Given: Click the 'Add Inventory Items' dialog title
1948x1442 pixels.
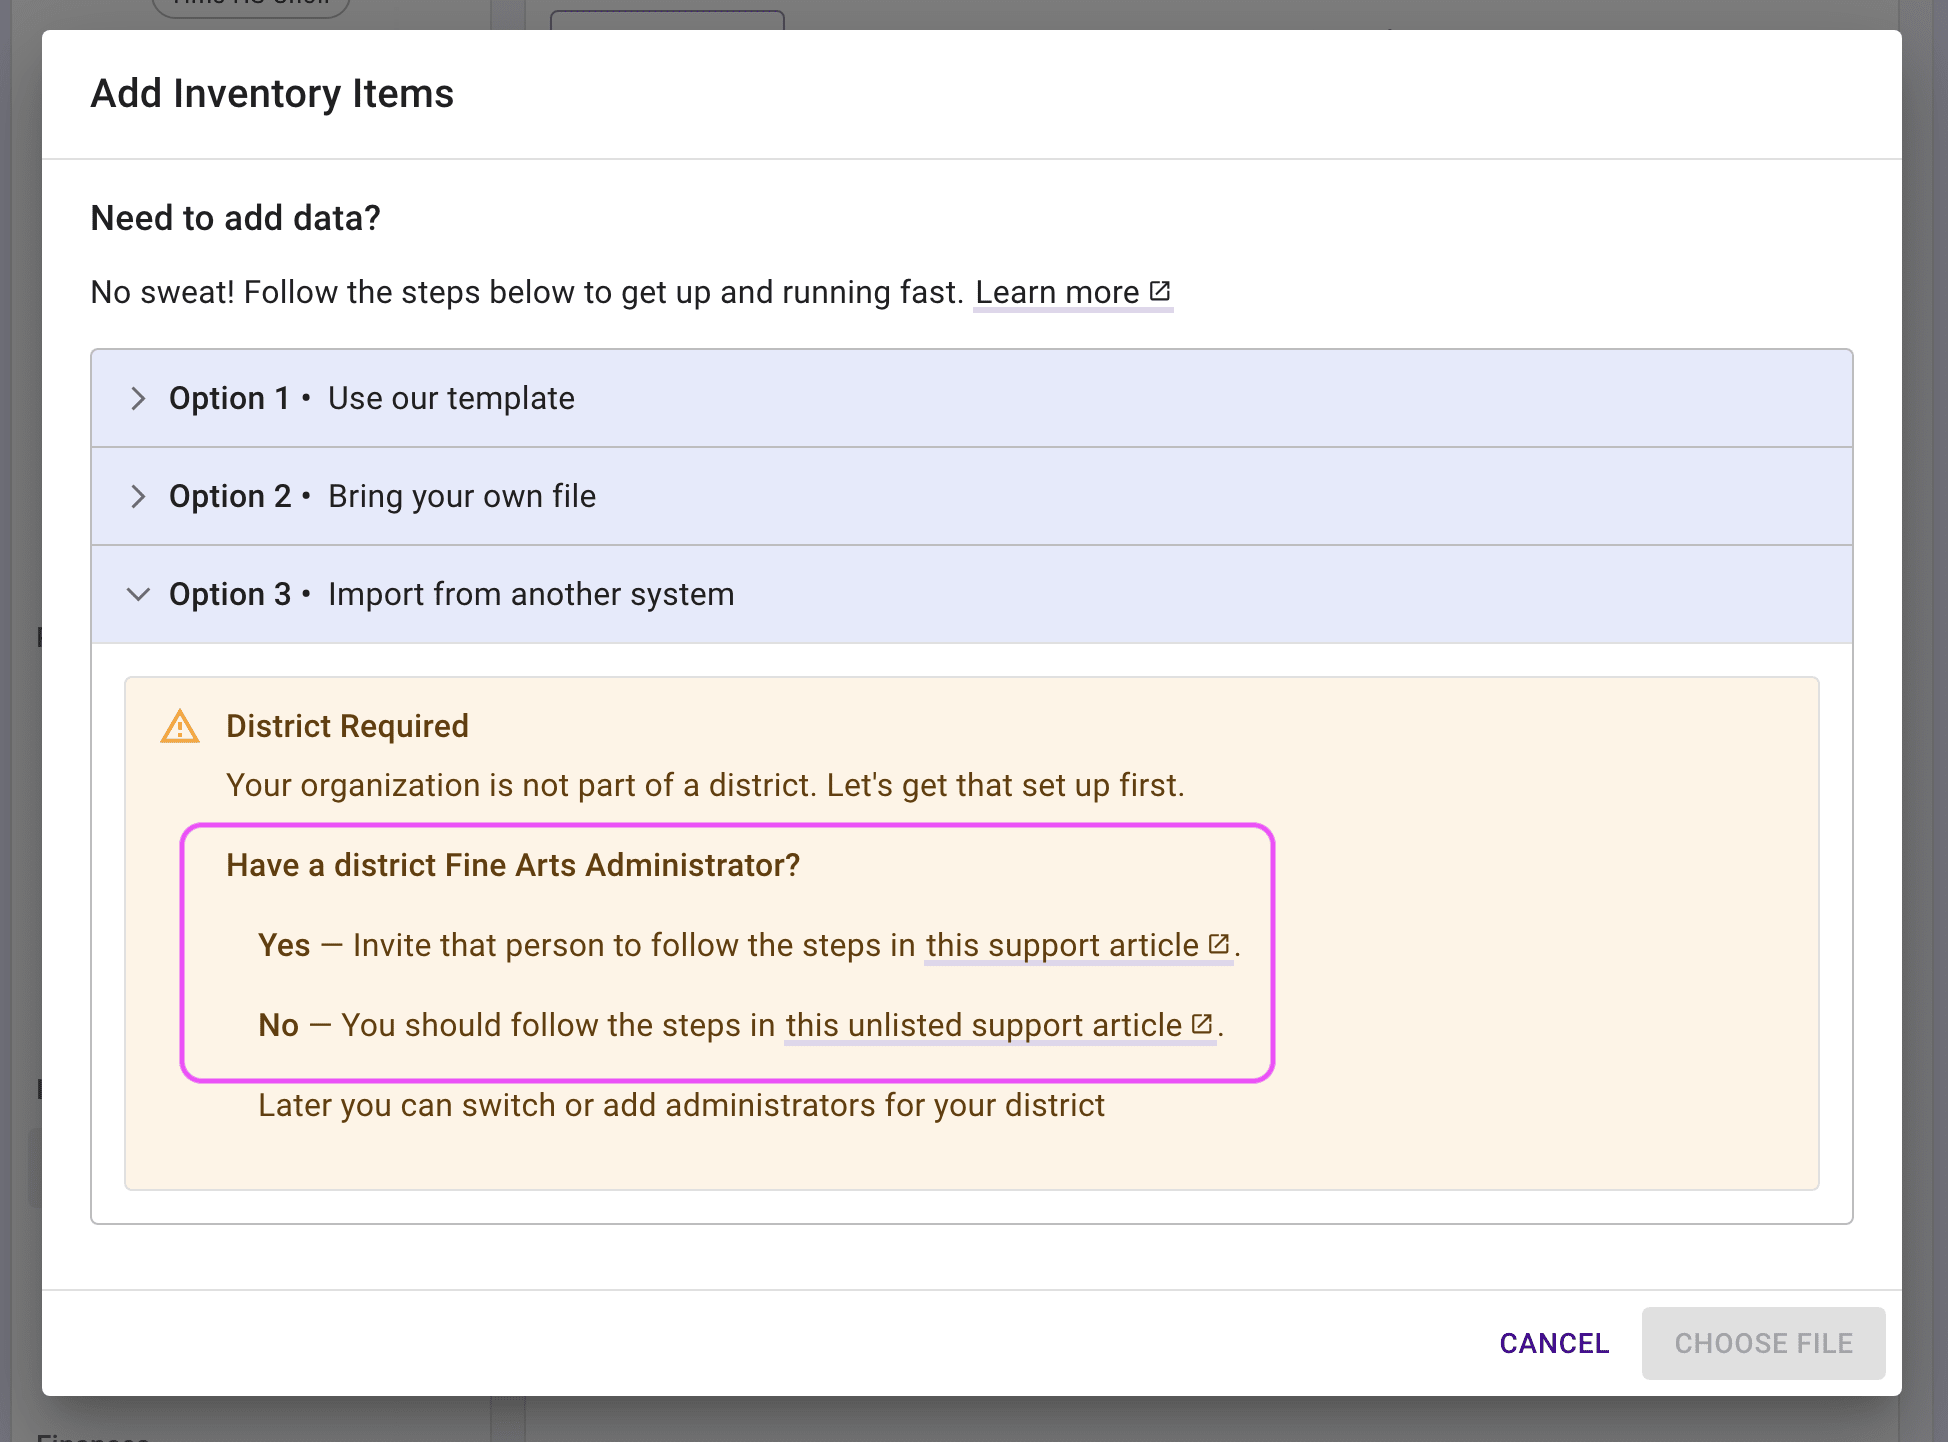Looking at the screenshot, I should [272, 94].
